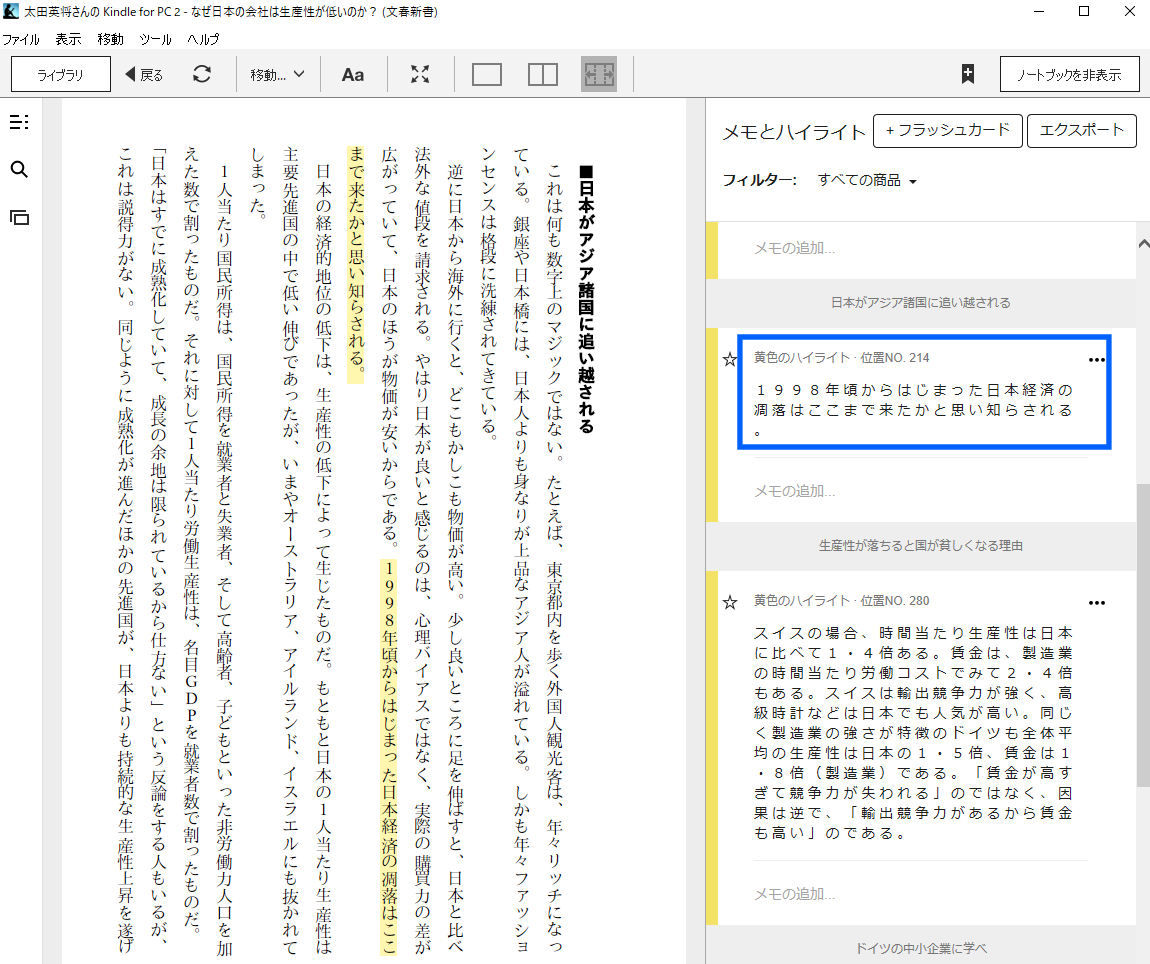Click the yellow highlighted まで来たかと思い知らされる text

pos(356,264)
